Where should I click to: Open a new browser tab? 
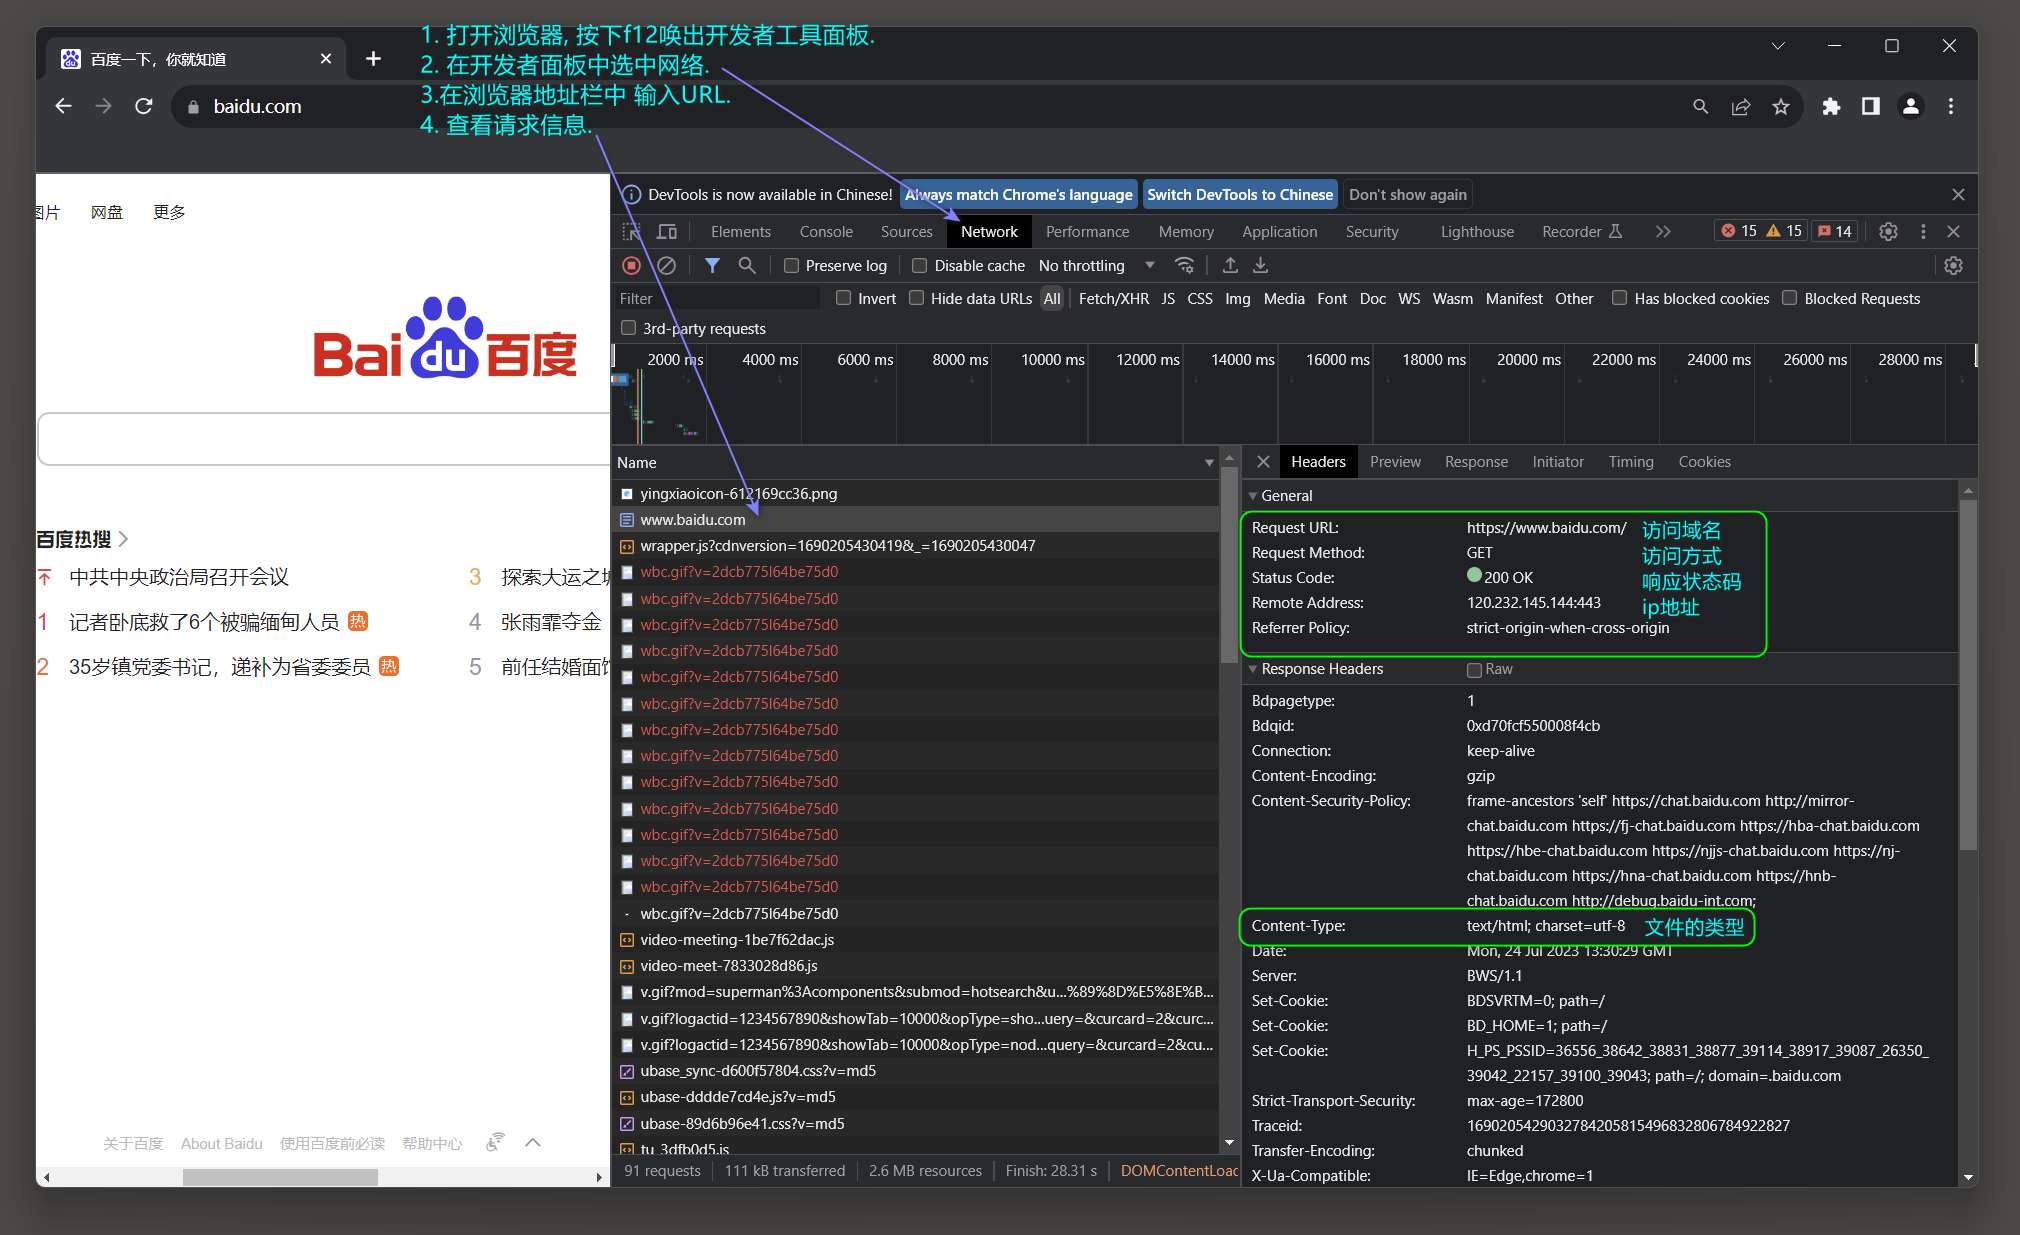373,59
